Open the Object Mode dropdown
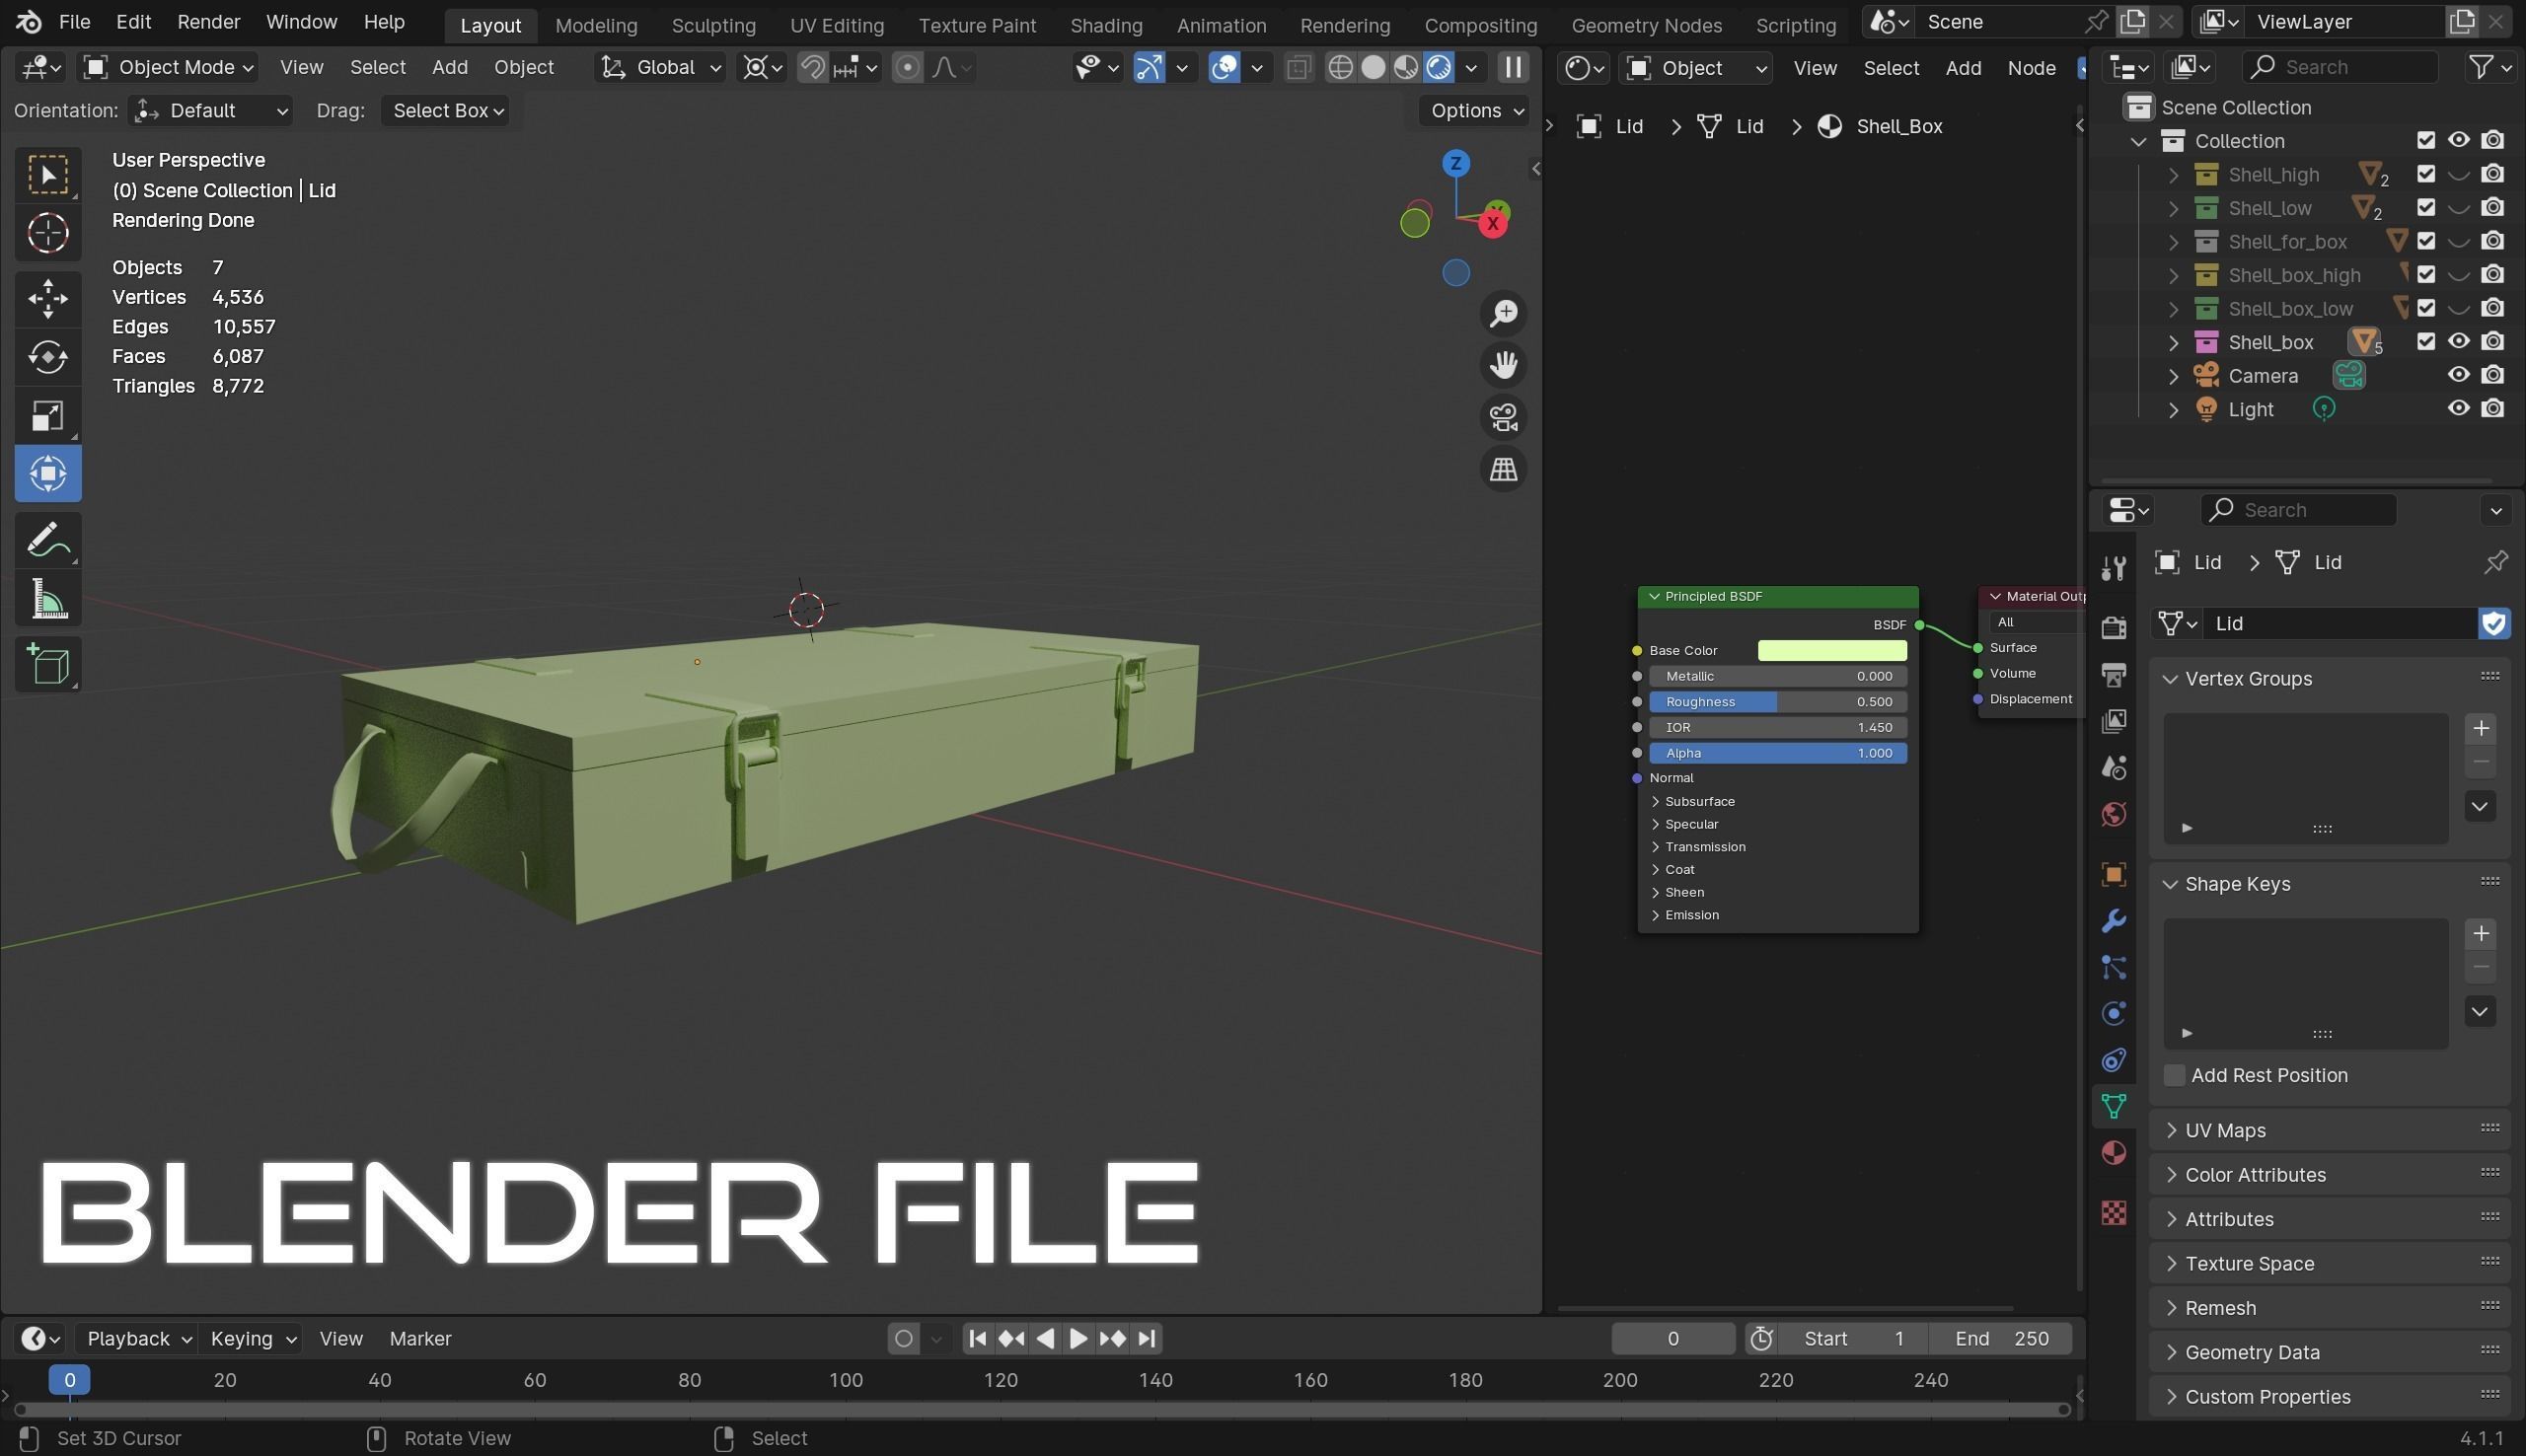2526x1456 pixels. (x=168, y=67)
